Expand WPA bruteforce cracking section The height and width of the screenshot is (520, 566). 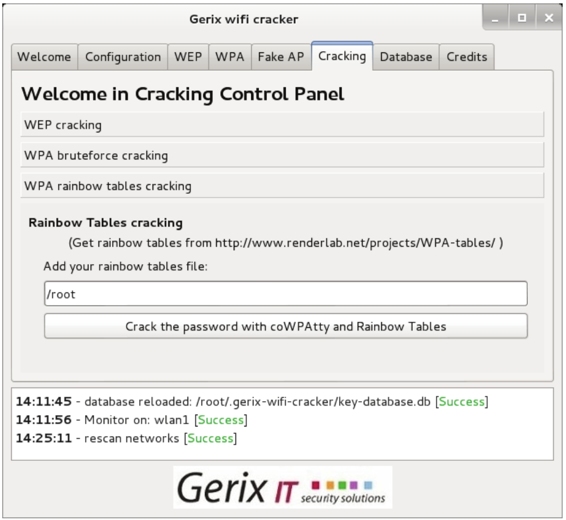tap(282, 155)
